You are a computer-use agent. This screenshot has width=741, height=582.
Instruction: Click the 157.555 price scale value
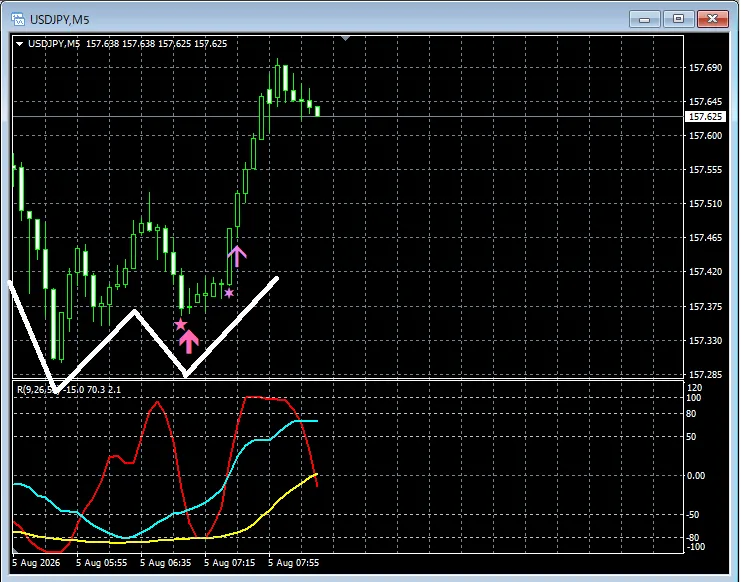pyautogui.click(x=706, y=170)
